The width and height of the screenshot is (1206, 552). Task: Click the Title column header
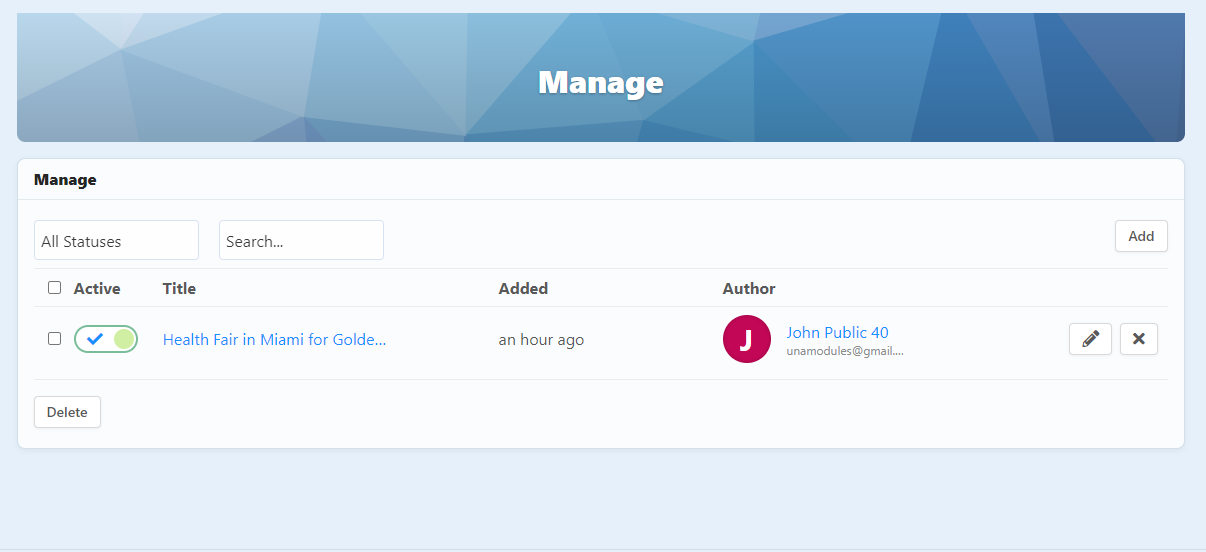point(179,289)
